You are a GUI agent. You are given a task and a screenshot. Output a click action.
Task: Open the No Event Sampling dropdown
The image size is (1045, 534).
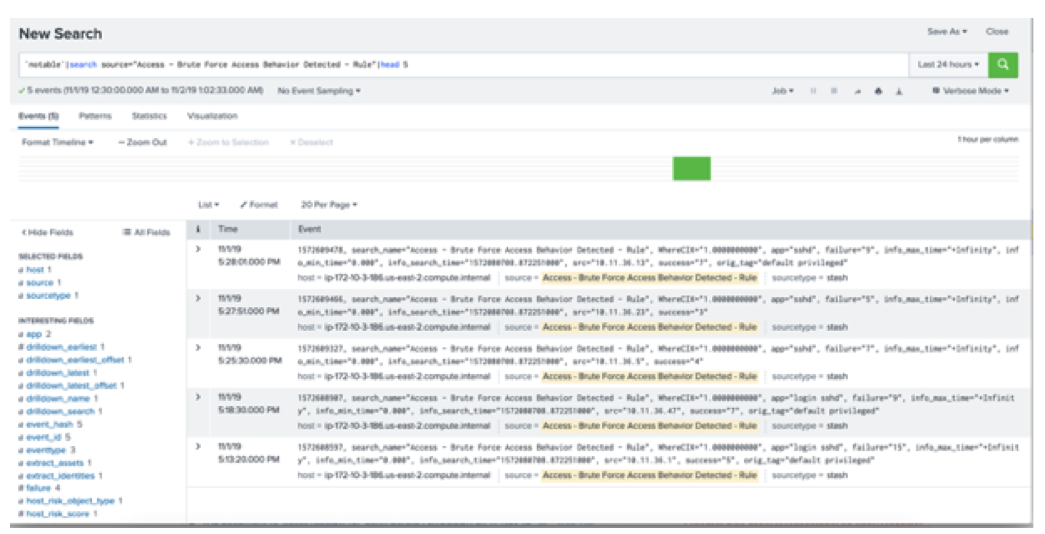(x=319, y=91)
